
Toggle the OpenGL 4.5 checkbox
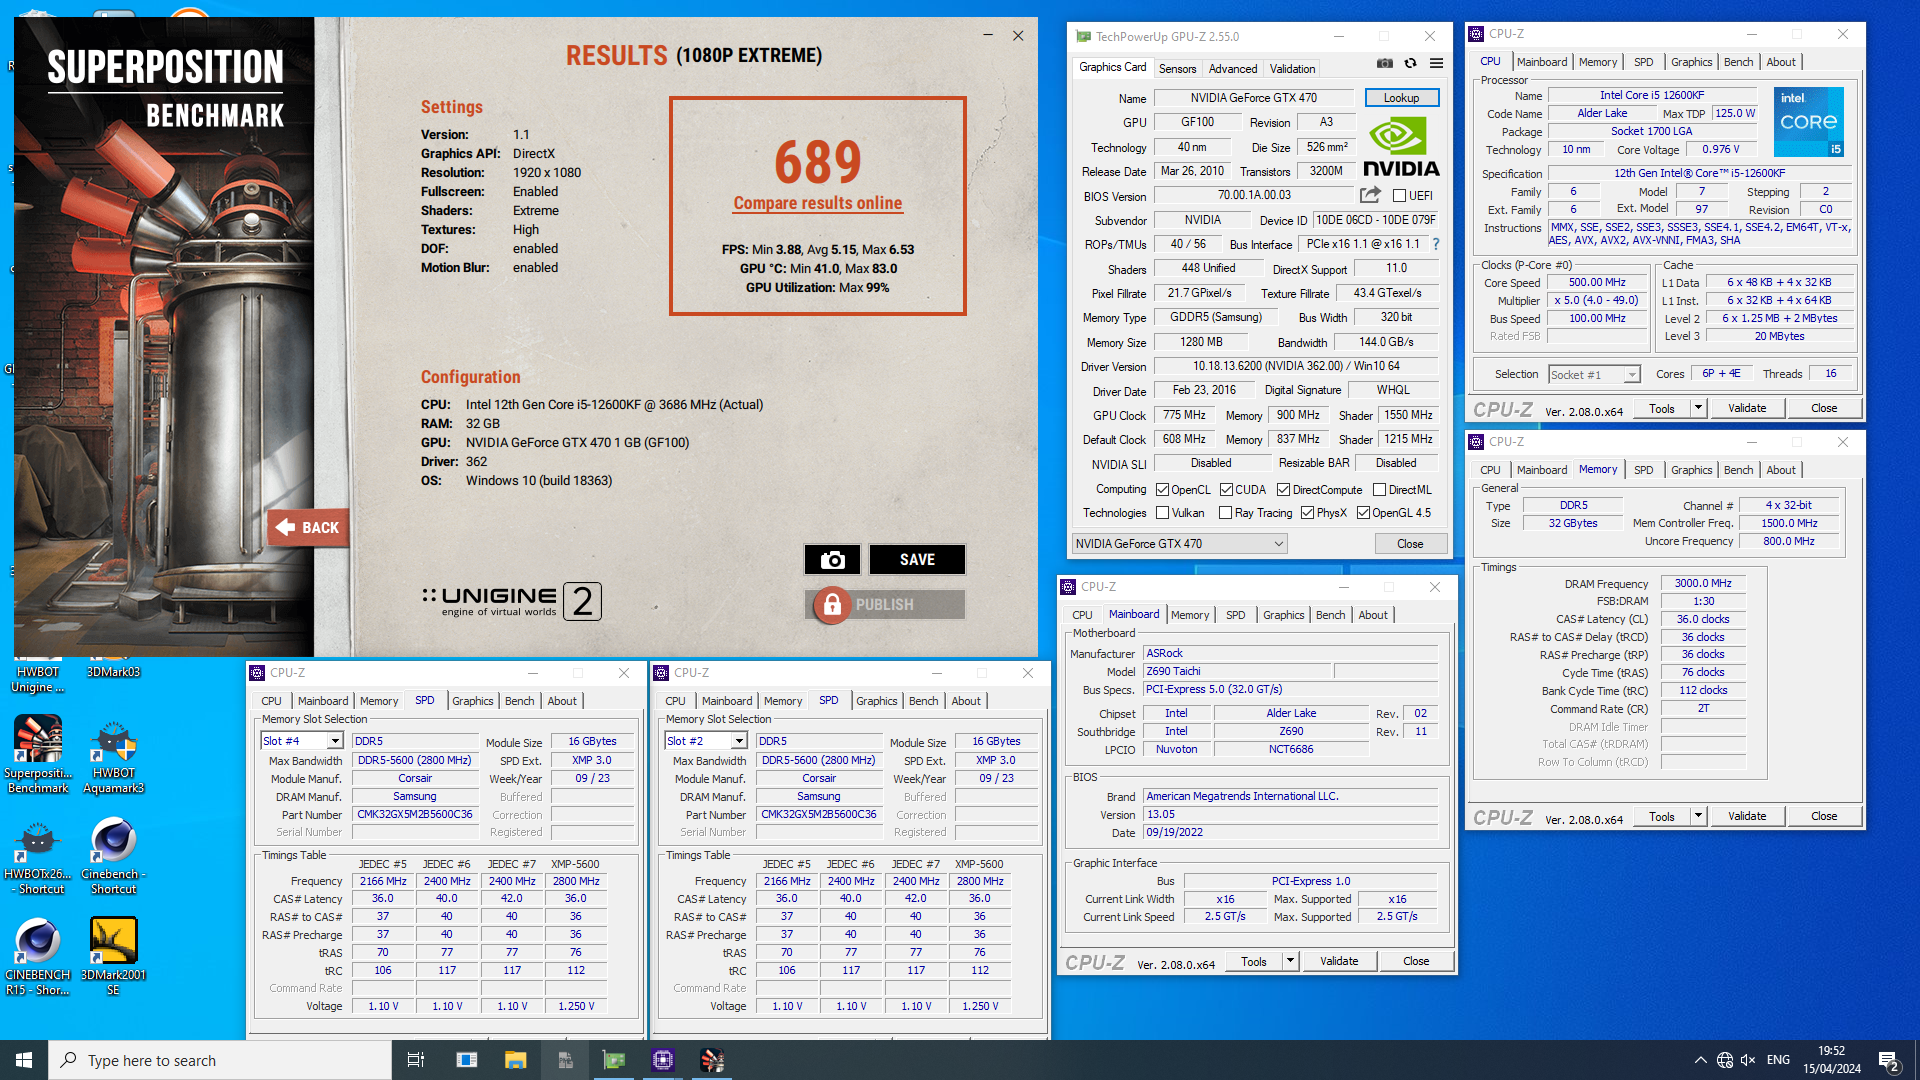[x=1363, y=513]
